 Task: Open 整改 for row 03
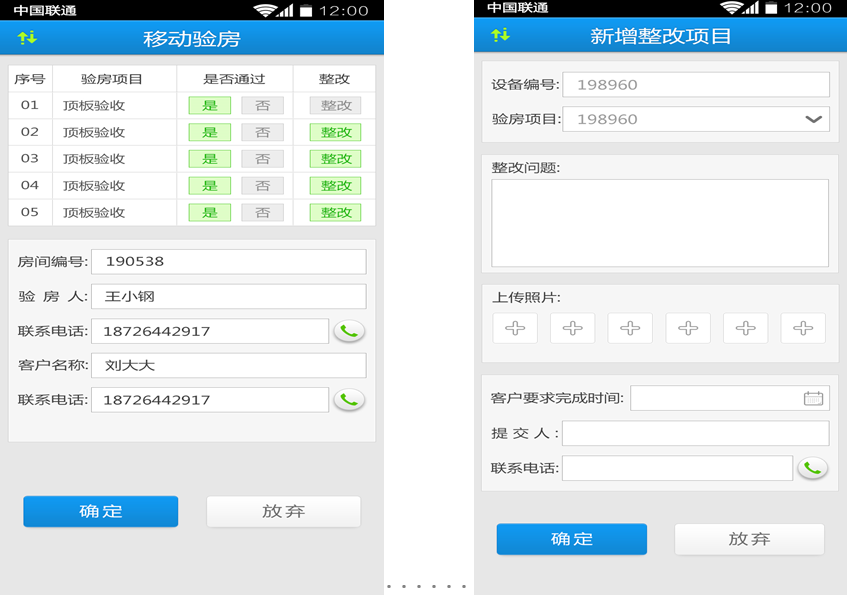335,159
